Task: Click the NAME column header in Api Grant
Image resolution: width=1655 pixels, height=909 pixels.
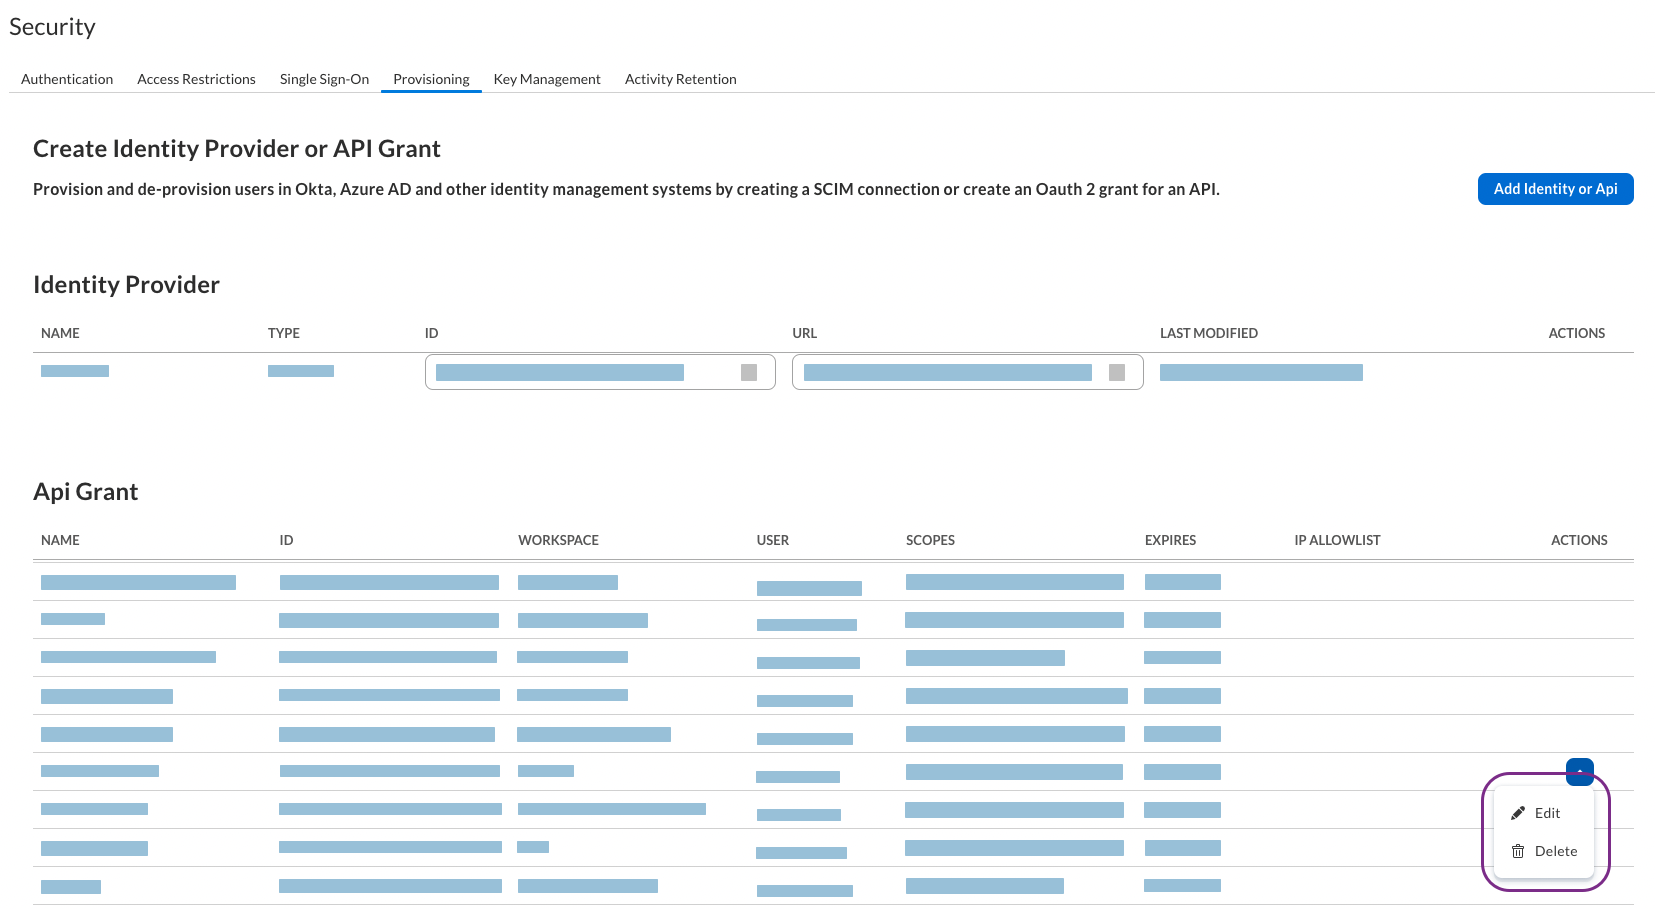Action: pyautogui.click(x=59, y=540)
